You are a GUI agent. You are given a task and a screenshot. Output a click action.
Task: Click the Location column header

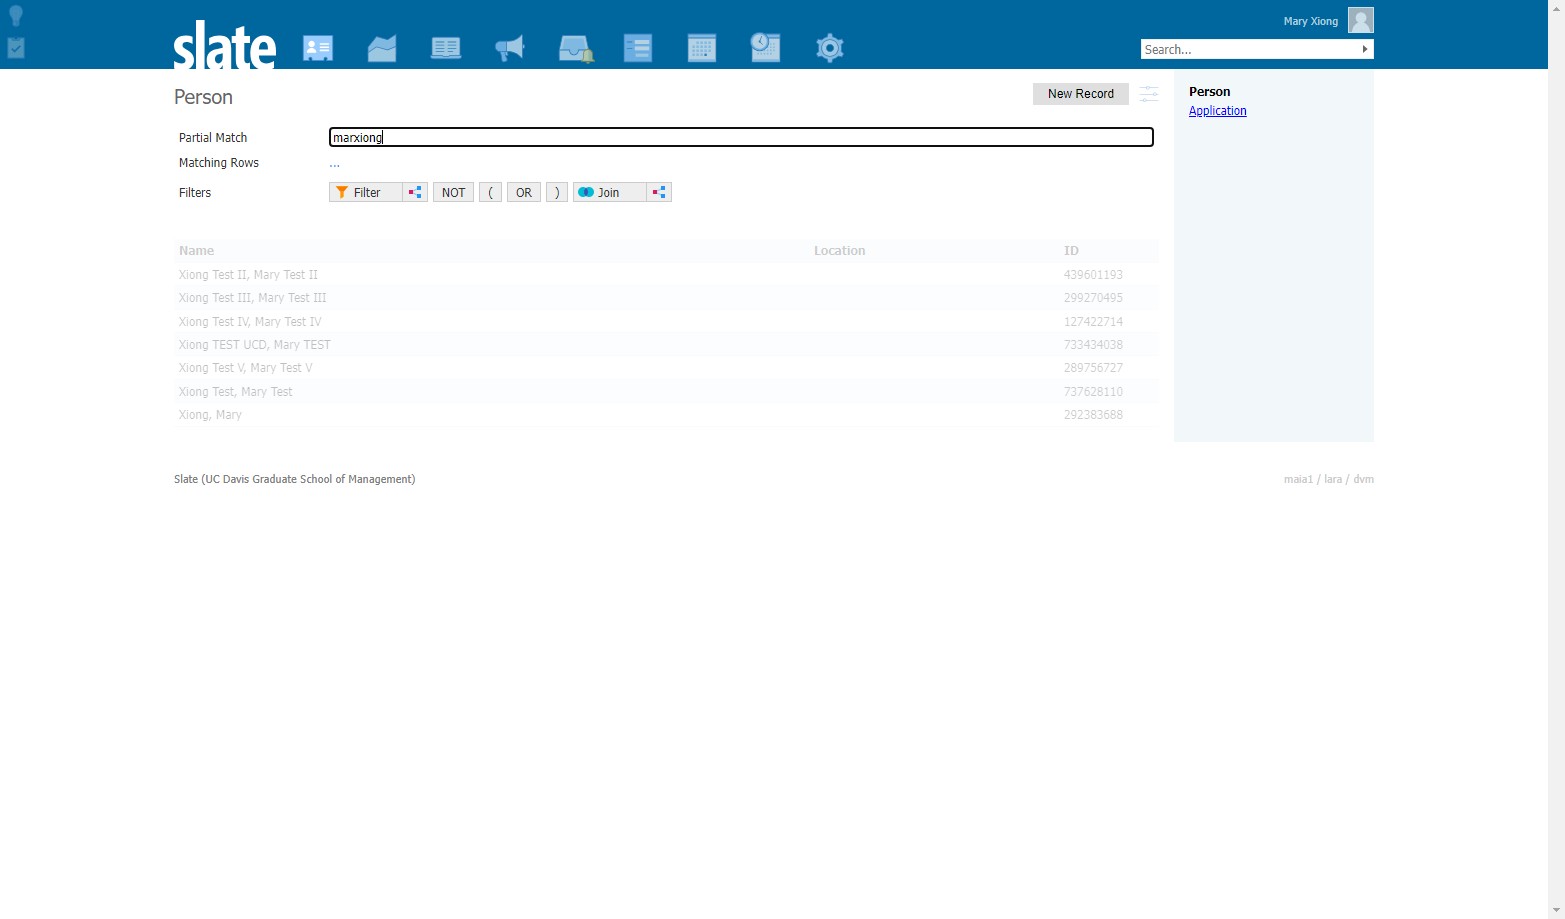pyautogui.click(x=839, y=251)
